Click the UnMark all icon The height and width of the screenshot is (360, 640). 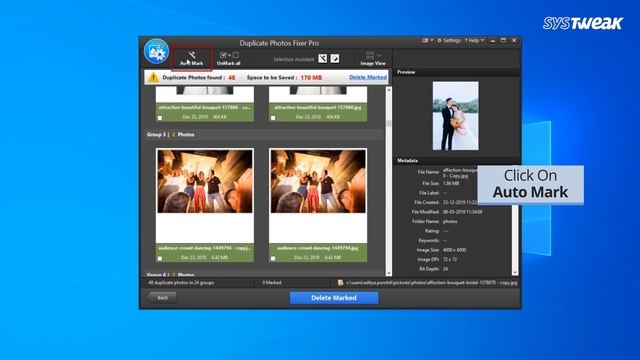[x=229, y=55]
